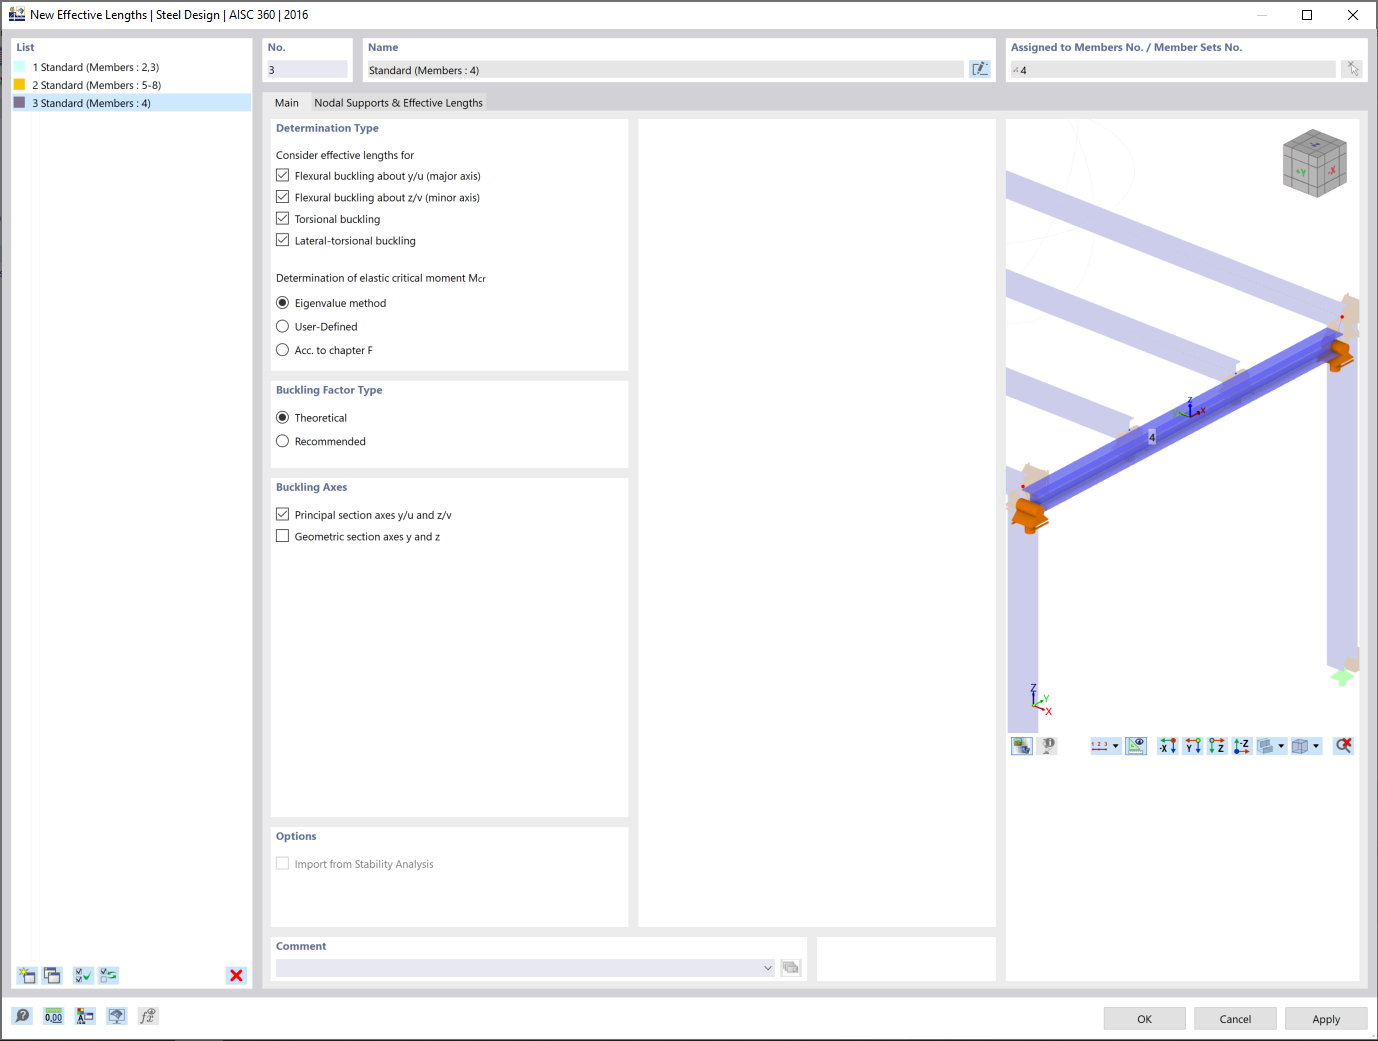Choose User-Defined for elastic critical moment
This screenshot has width=1378, height=1041.
[282, 326]
